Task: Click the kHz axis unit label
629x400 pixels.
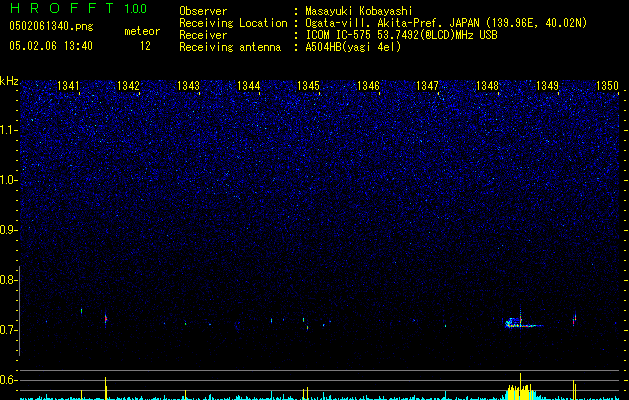Action: pos(9,81)
